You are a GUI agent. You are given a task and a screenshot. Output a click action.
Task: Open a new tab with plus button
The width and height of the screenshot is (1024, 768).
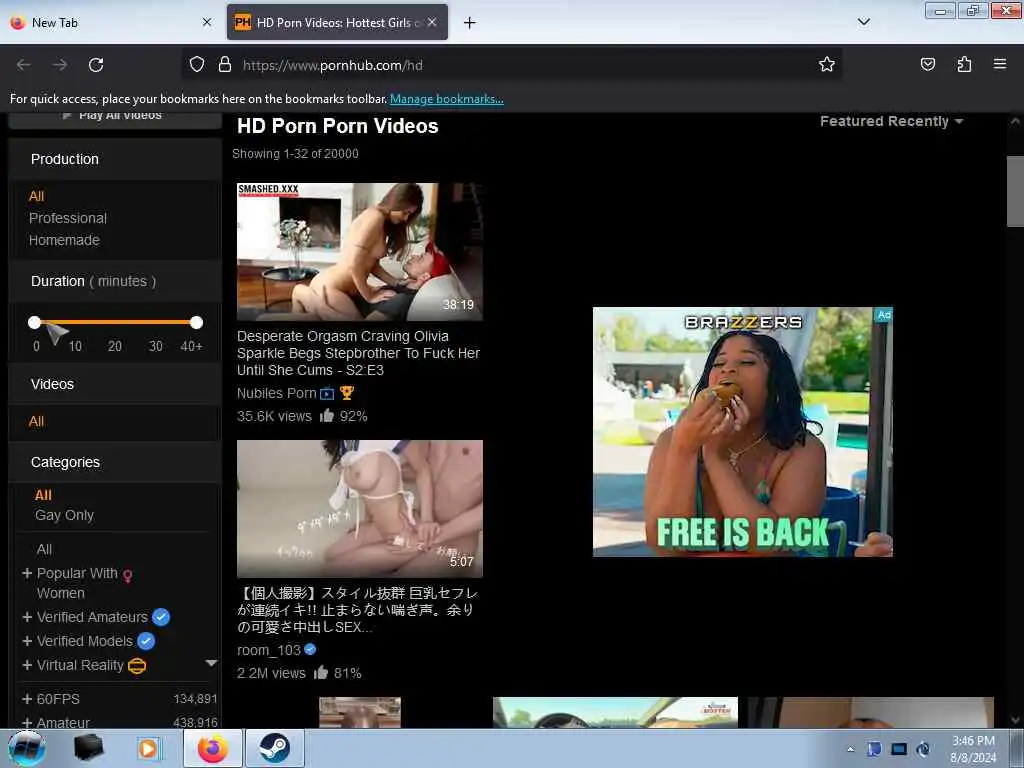470,23
